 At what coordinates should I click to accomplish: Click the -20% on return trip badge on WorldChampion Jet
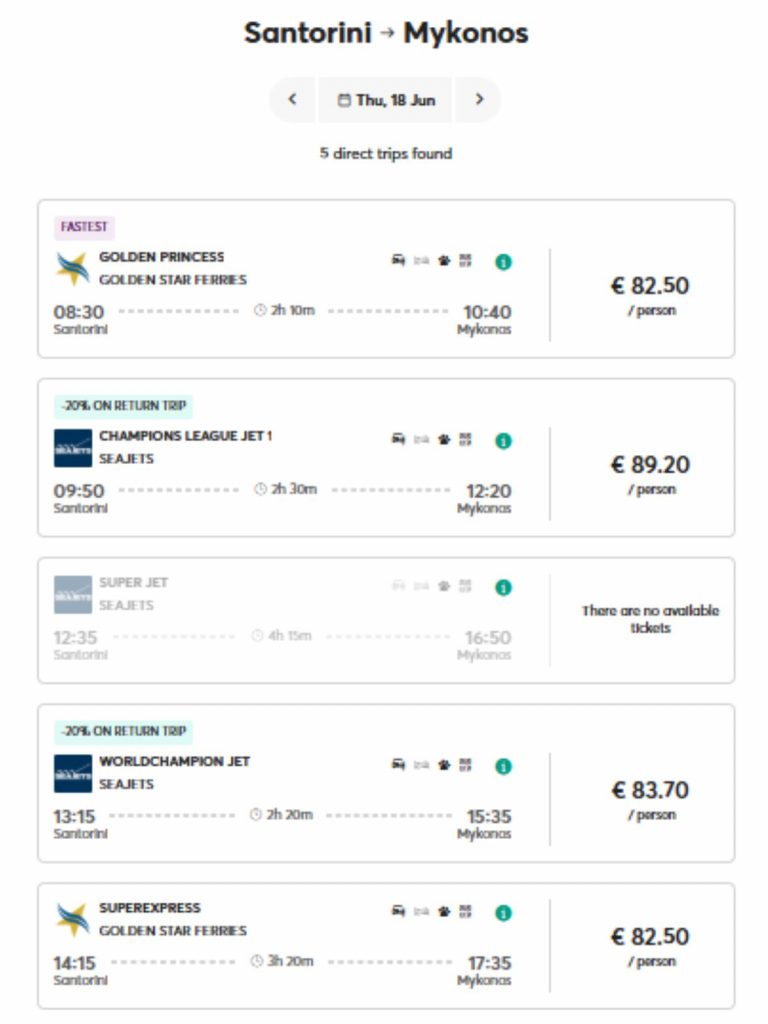coord(123,731)
